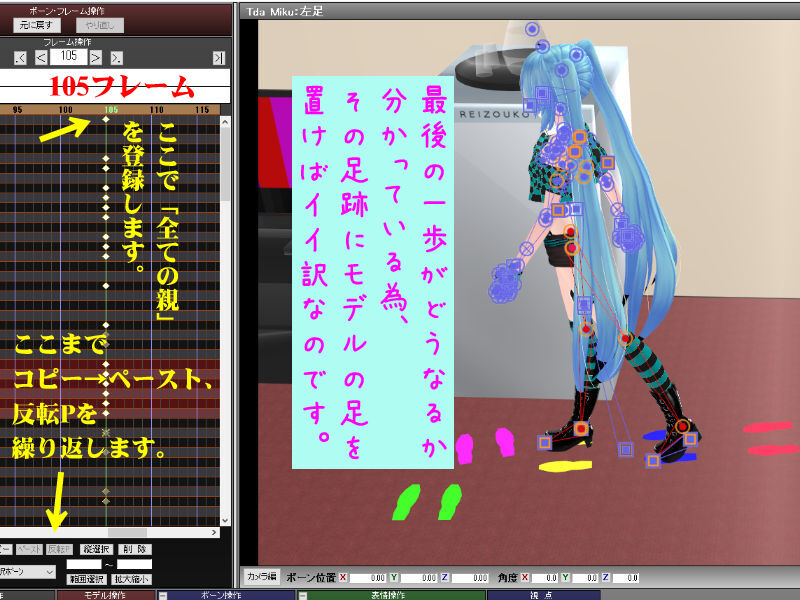The image size is (800, 600).
Task: Click the greyed ペースト paste button
Action: click(x=29, y=549)
